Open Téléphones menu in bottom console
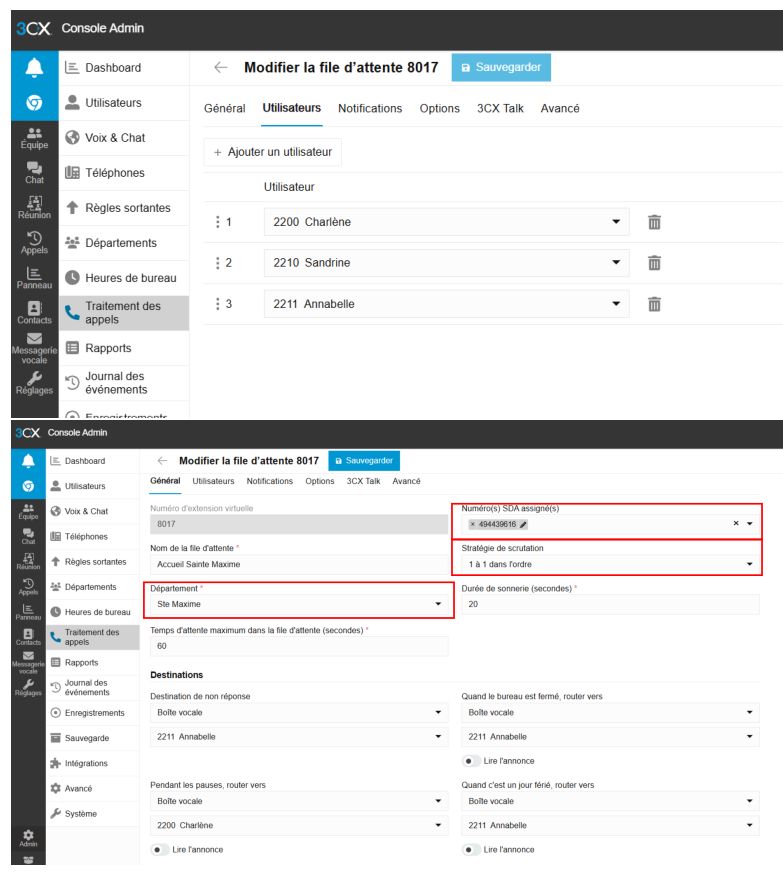Screen dimensions: 783x884 93,536
